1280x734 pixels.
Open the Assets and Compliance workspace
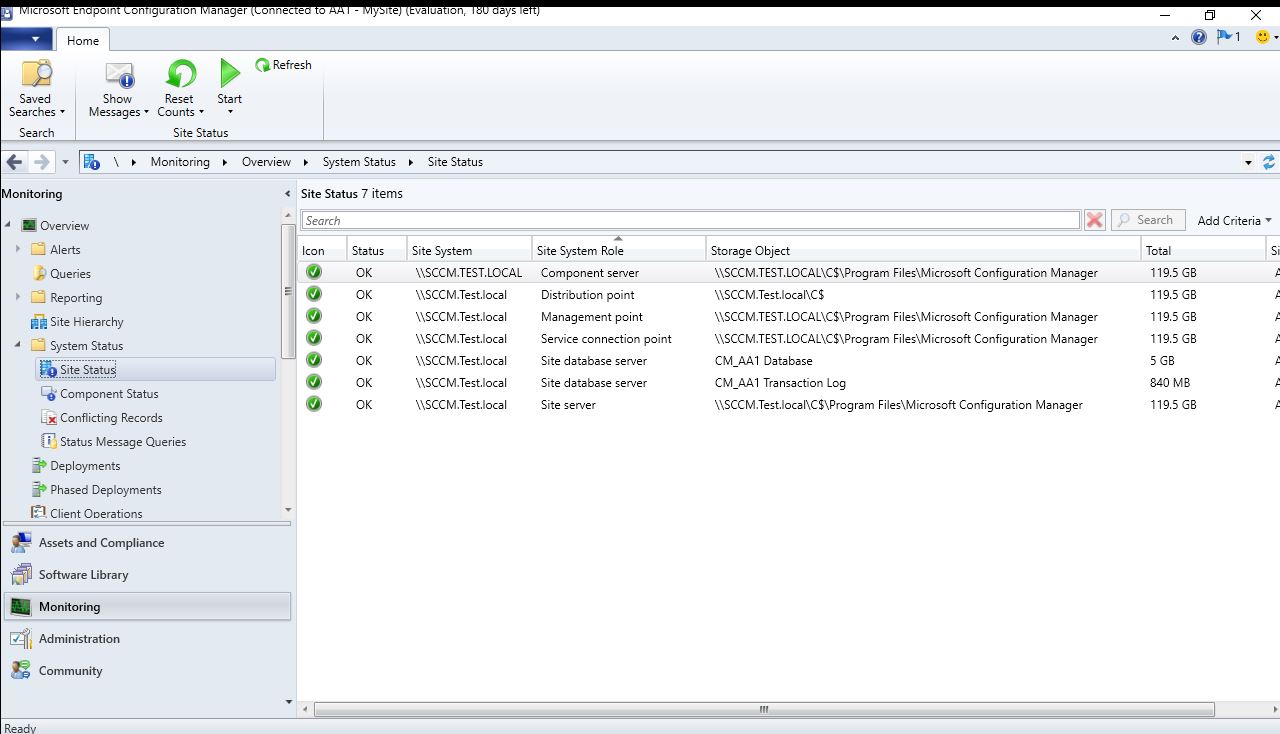pyautogui.click(x=100, y=542)
